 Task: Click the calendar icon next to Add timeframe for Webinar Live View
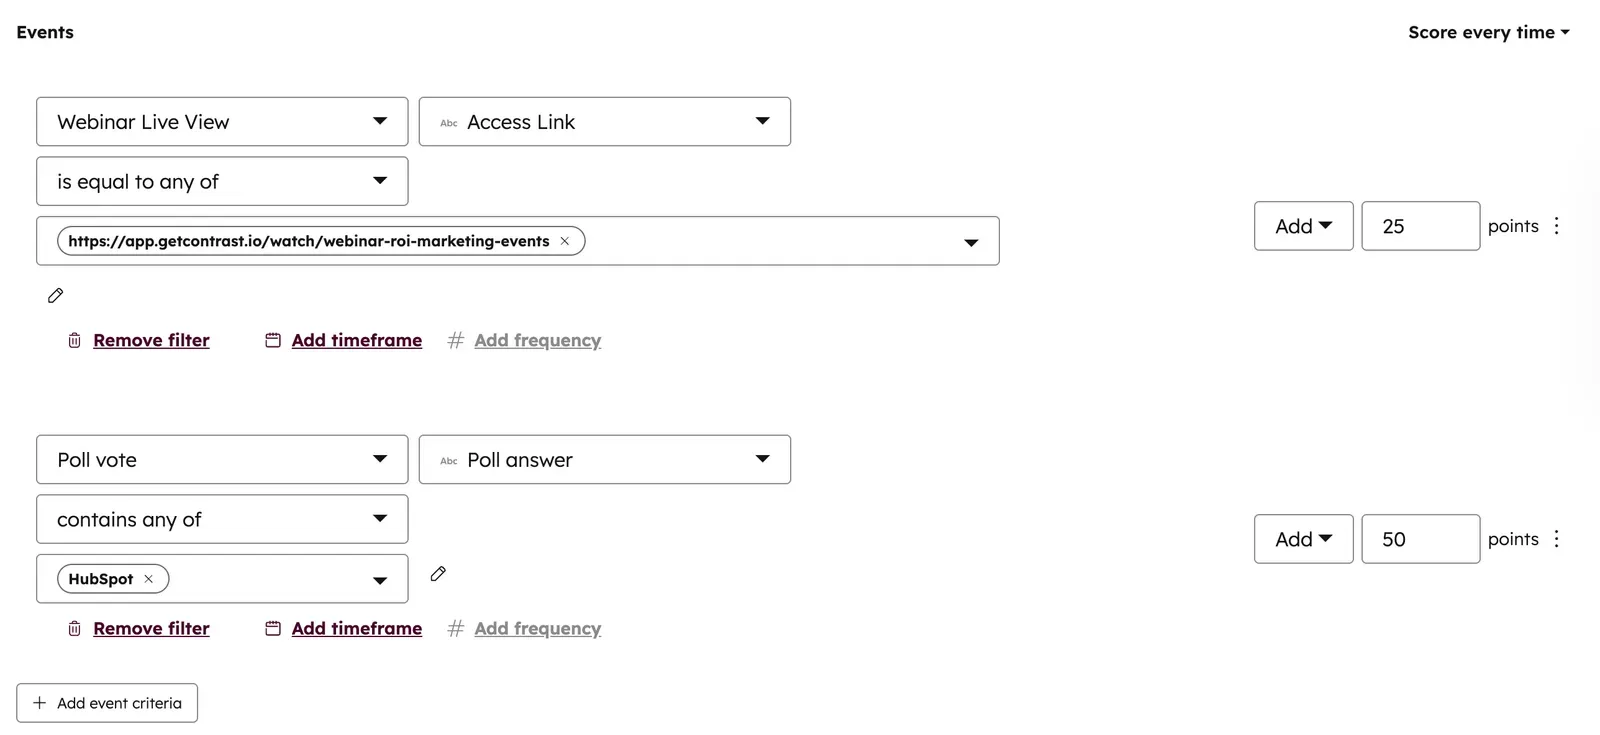point(271,340)
